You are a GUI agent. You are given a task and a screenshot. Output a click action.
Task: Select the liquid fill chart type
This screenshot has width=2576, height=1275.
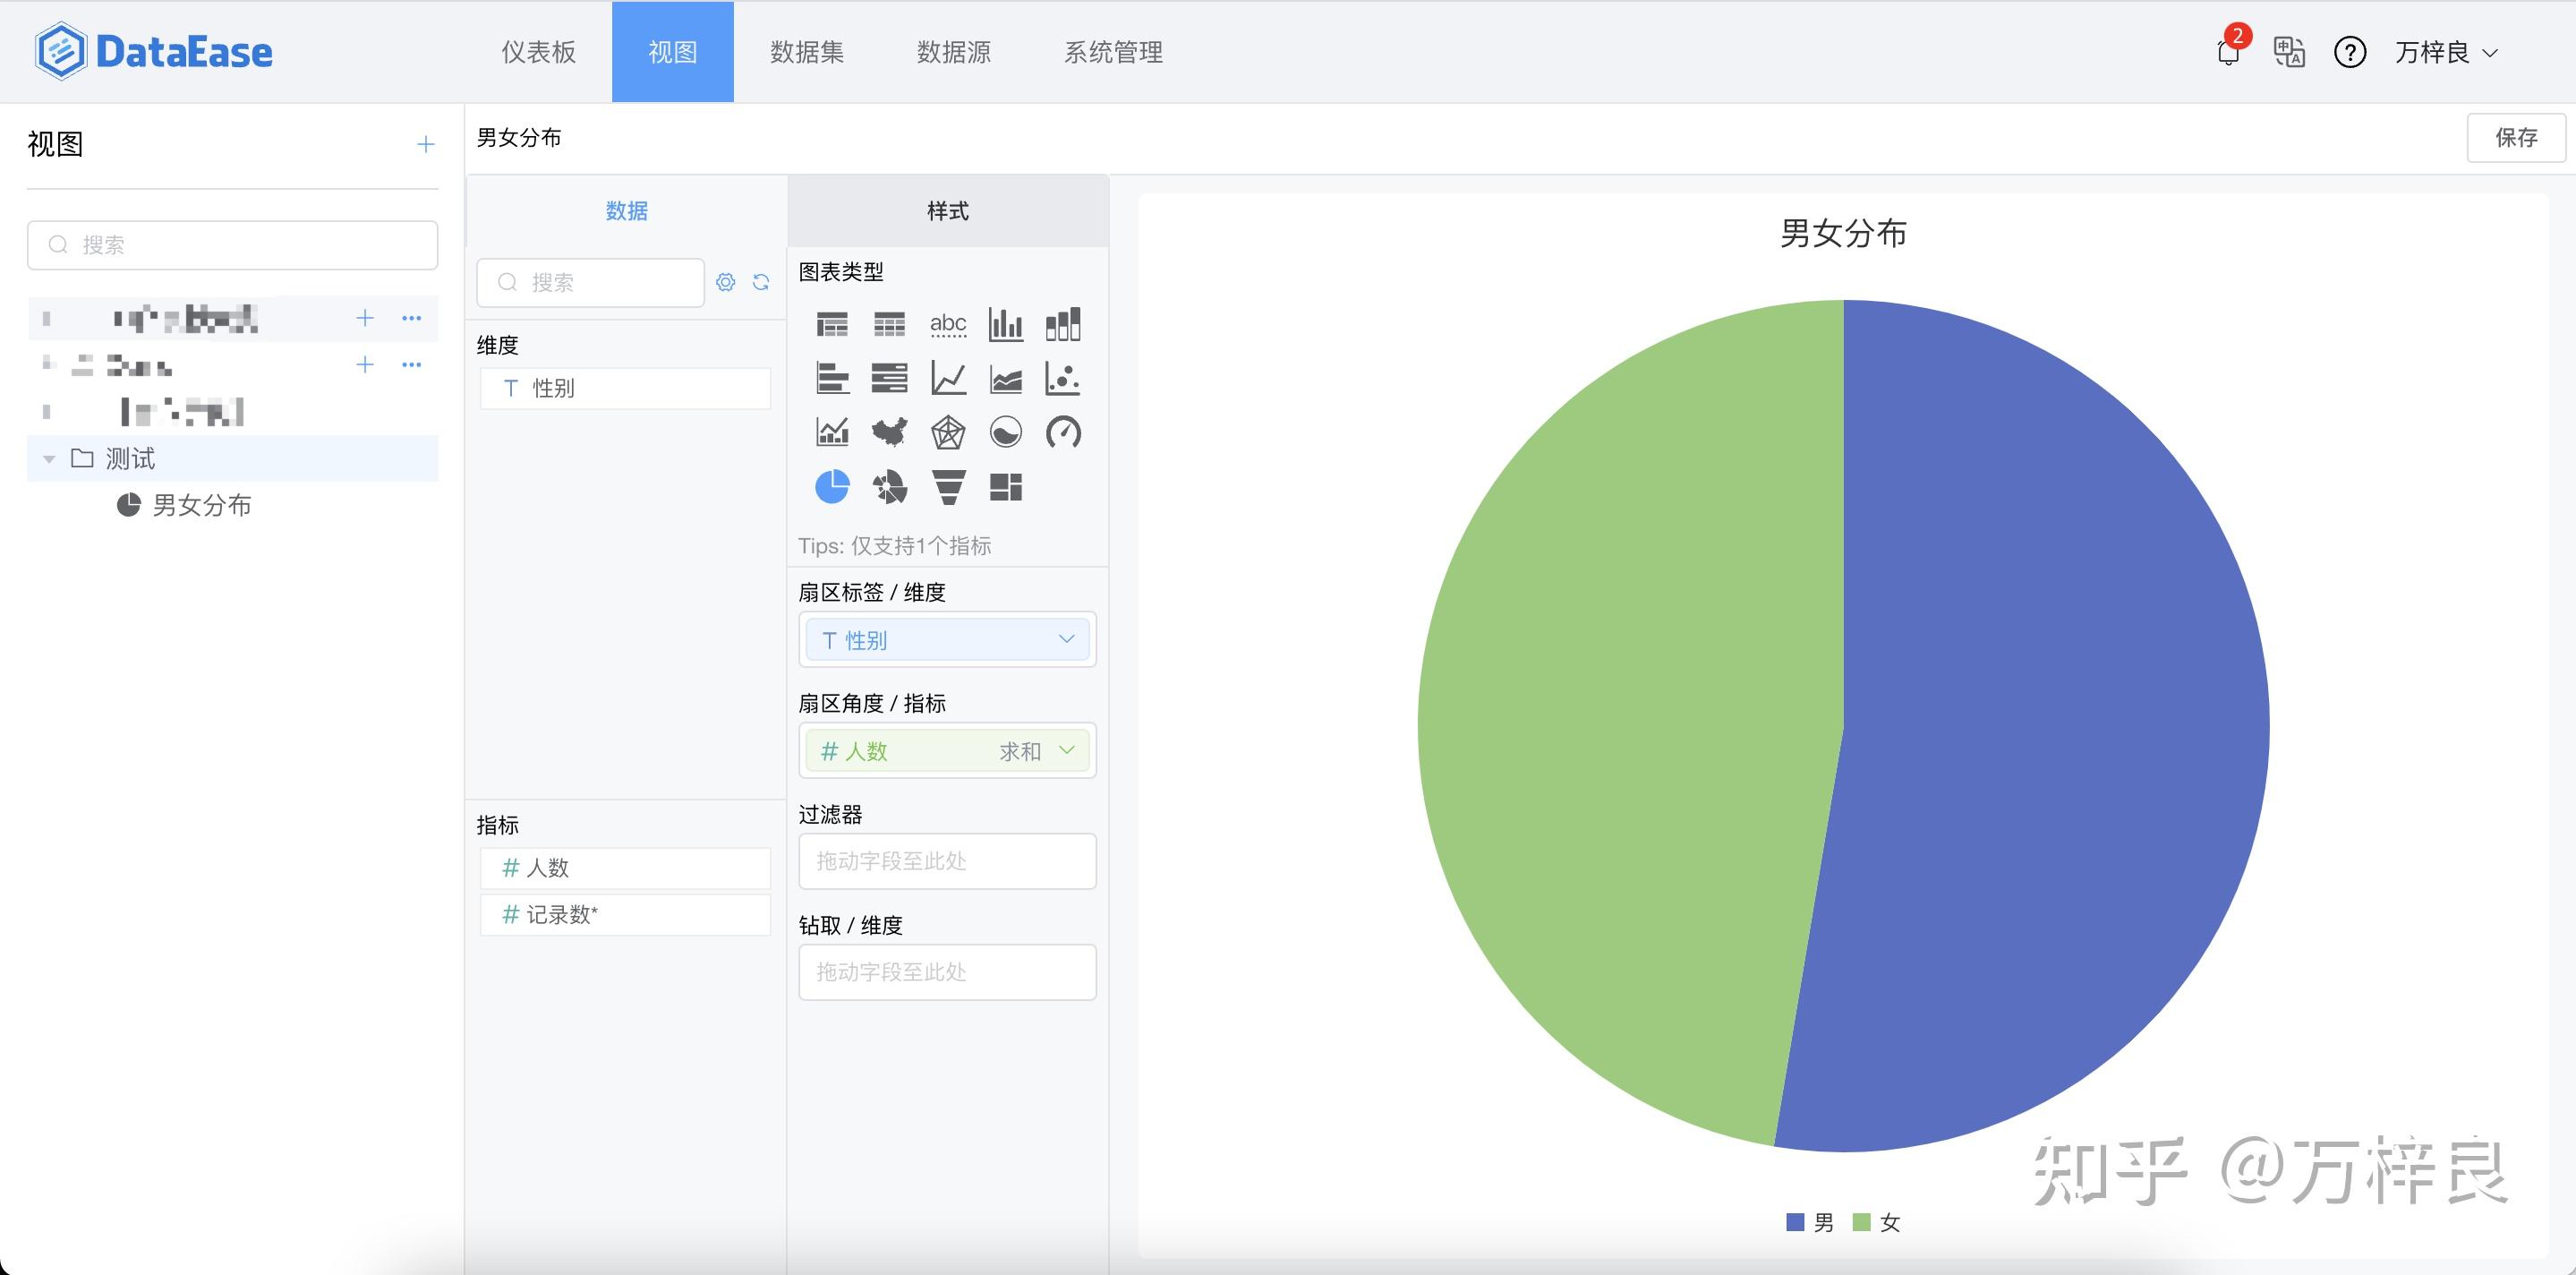(x=1006, y=432)
